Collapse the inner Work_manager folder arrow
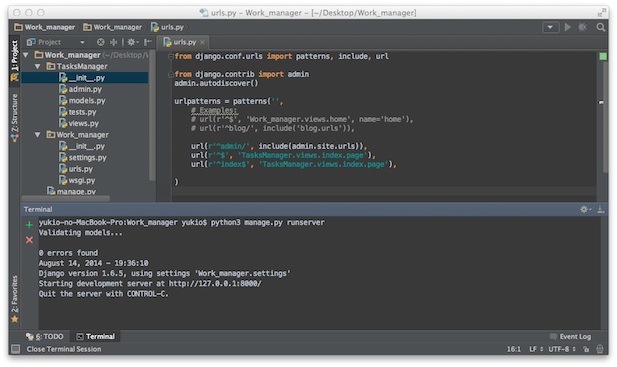This screenshot has height=367, width=617. pyautogui.click(x=38, y=135)
